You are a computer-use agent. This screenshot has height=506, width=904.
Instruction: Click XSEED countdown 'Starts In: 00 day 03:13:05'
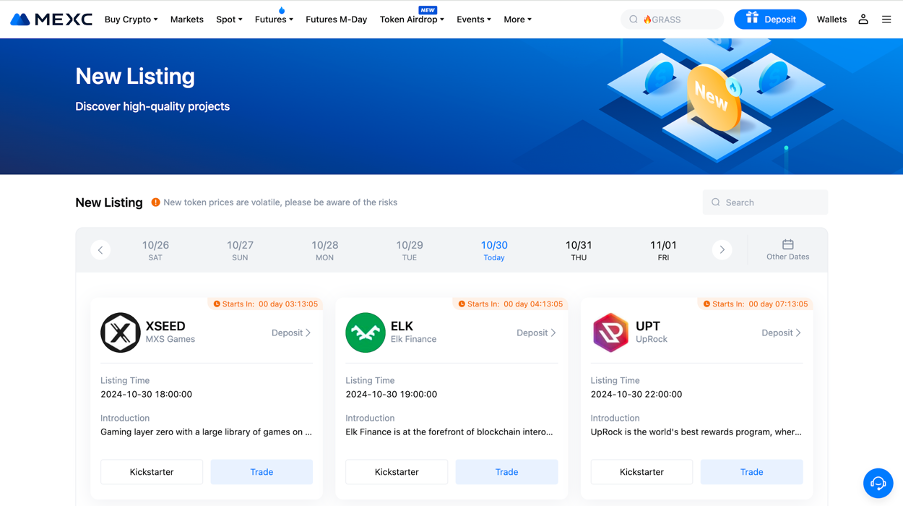click(x=265, y=304)
